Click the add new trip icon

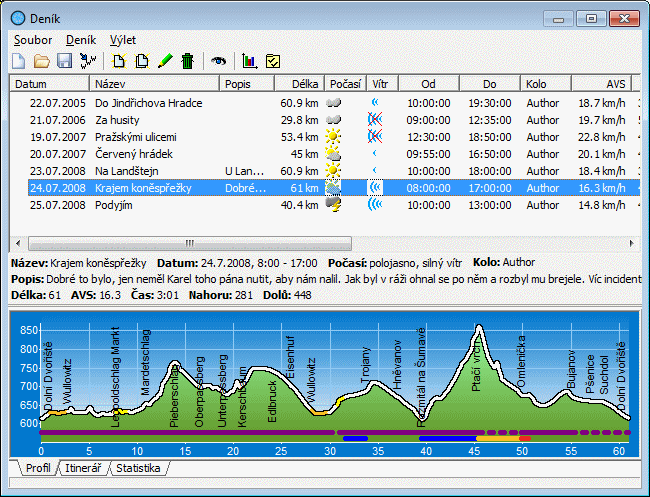tap(120, 61)
